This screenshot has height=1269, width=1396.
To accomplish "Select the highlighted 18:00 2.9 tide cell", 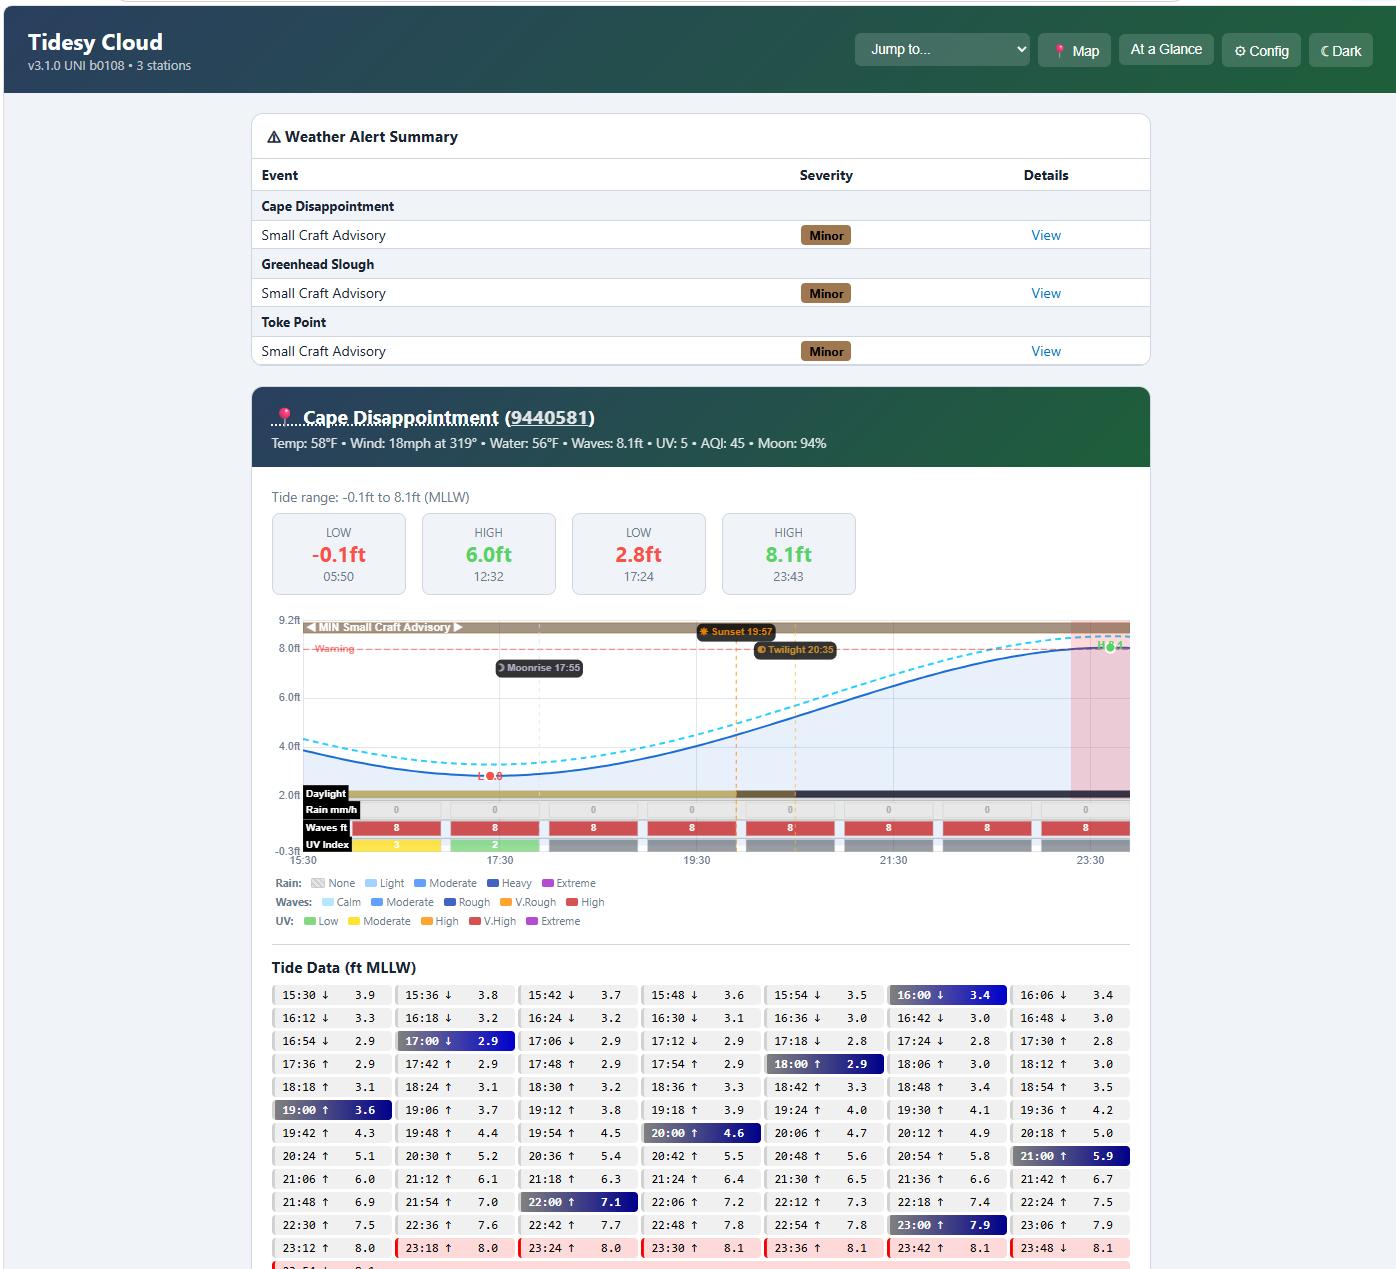I will (824, 1064).
